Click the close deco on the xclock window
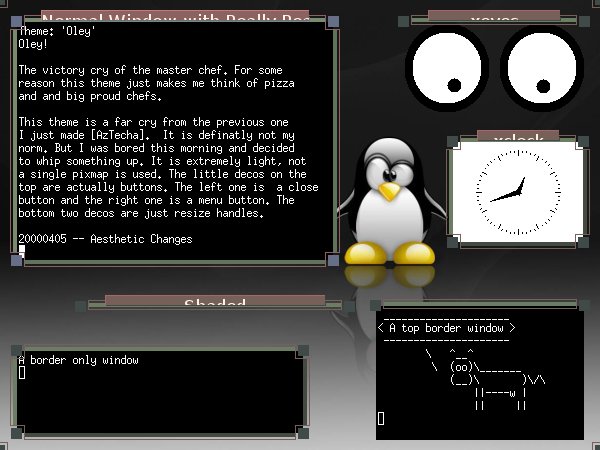 453,142
